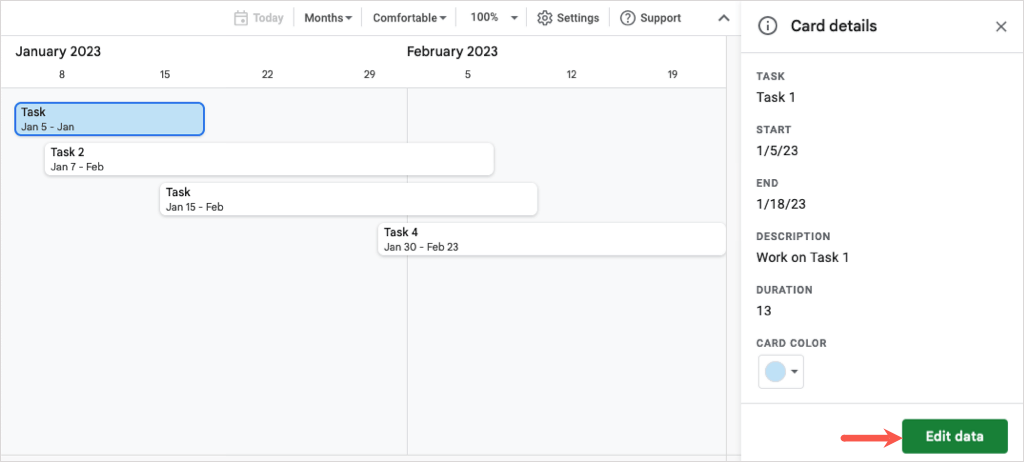Click the February 2023 month header

click(452, 52)
